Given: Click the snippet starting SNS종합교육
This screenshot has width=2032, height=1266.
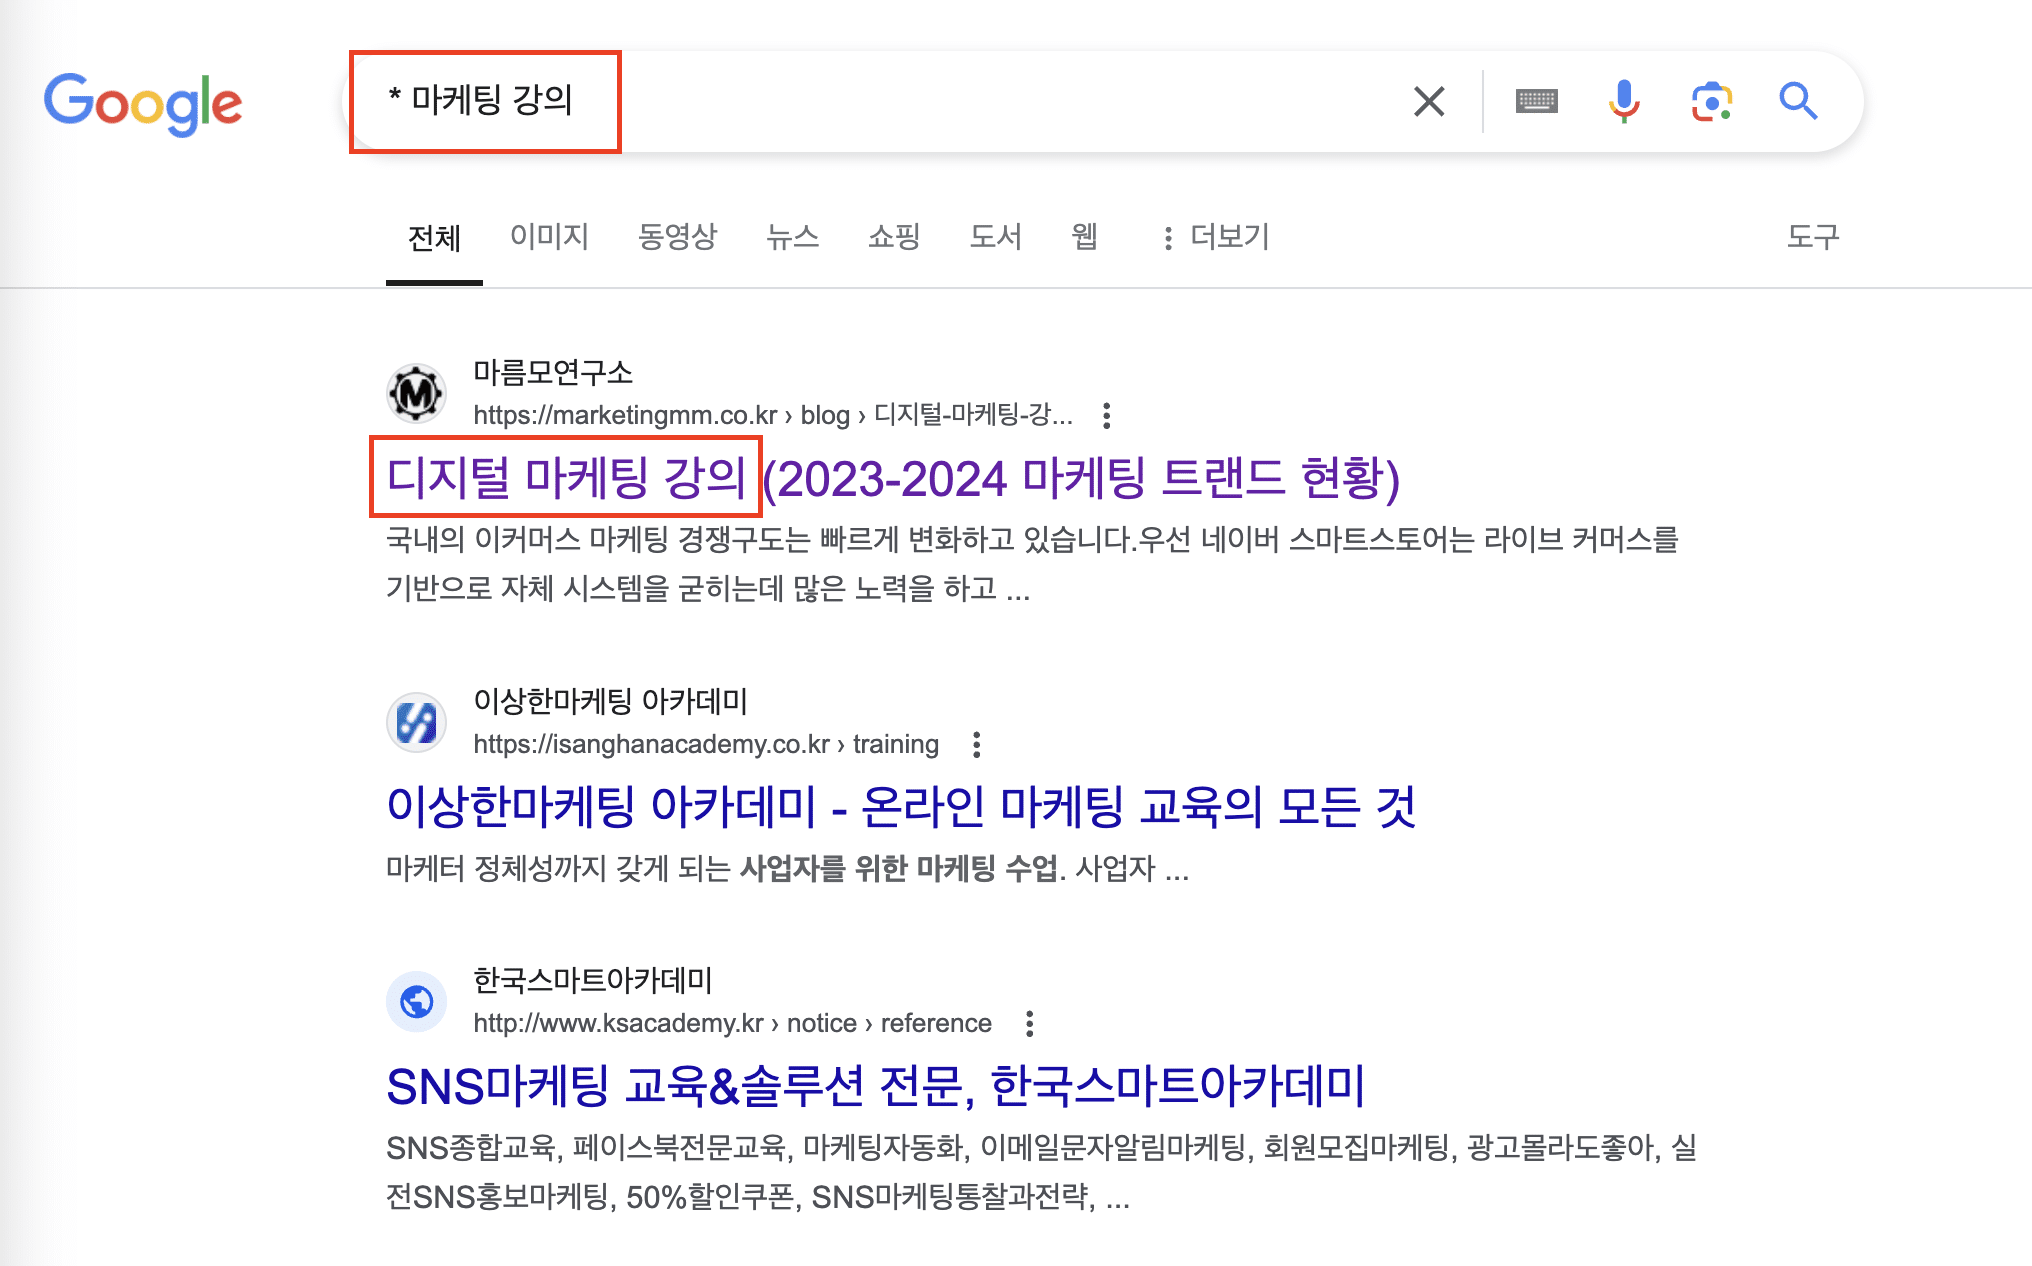Looking at the screenshot, I should click(x=1041, y=1172).
